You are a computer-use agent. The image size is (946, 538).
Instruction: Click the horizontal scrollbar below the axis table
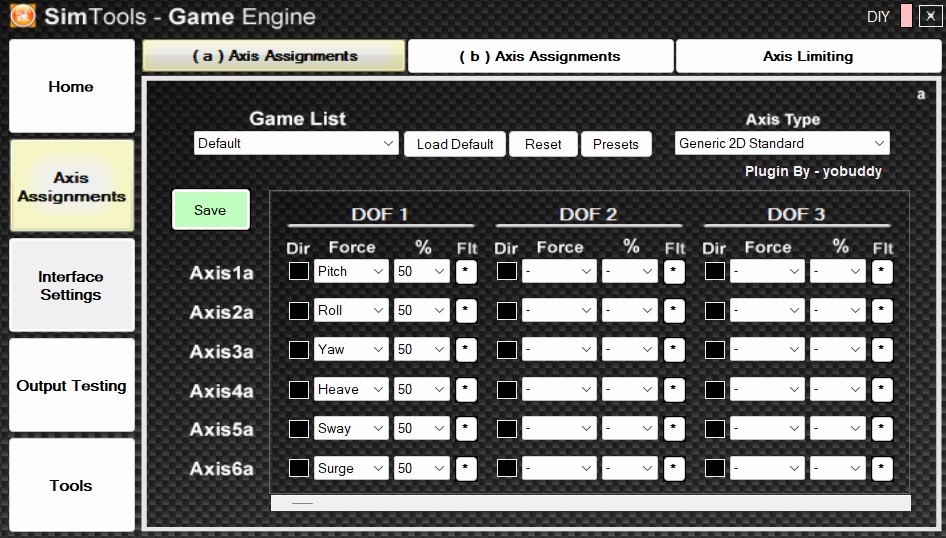point(590,503)
